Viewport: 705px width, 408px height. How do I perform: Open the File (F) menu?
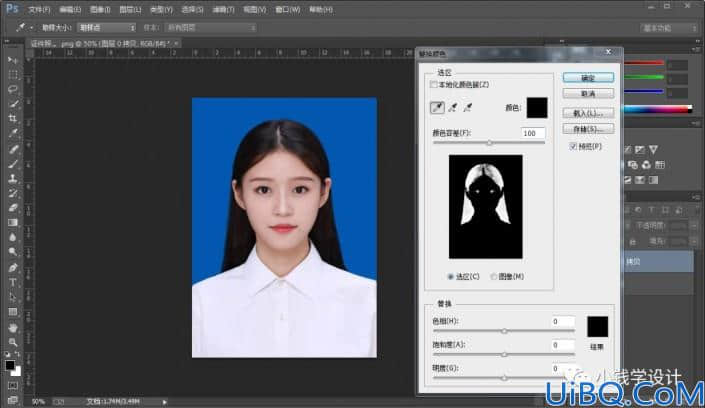coord(39,9)
